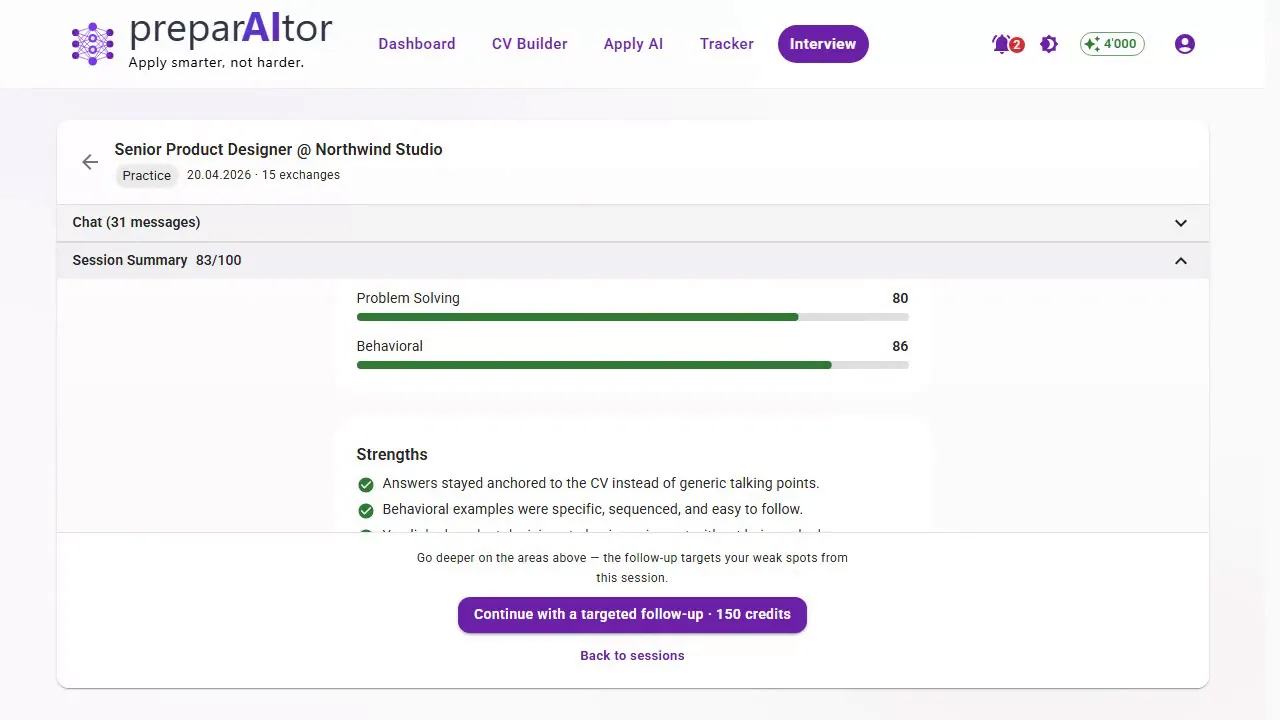Click the Practice tag chip
The height and width of the screenshot is (720, 1280).
(x=147, y=175)
